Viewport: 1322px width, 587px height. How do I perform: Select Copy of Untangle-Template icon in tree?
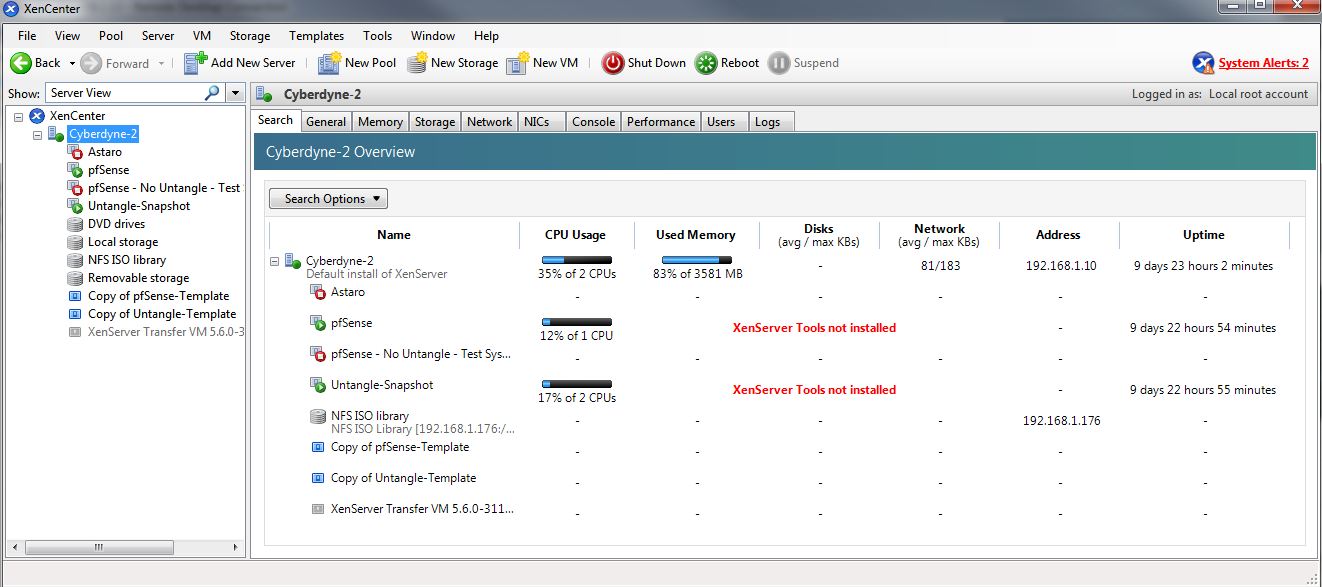[75, 314]
